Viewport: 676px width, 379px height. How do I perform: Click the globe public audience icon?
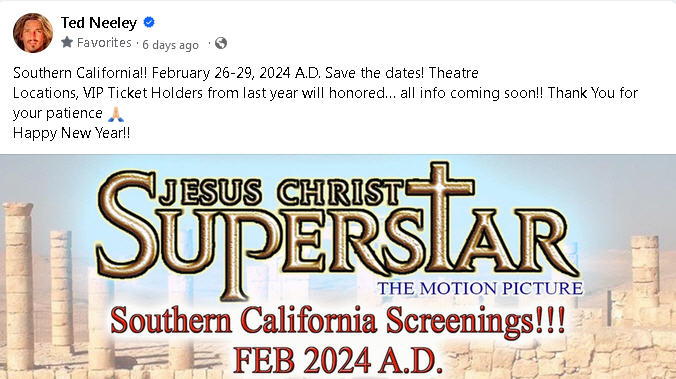pyautogui.click(x=221, y=43)
